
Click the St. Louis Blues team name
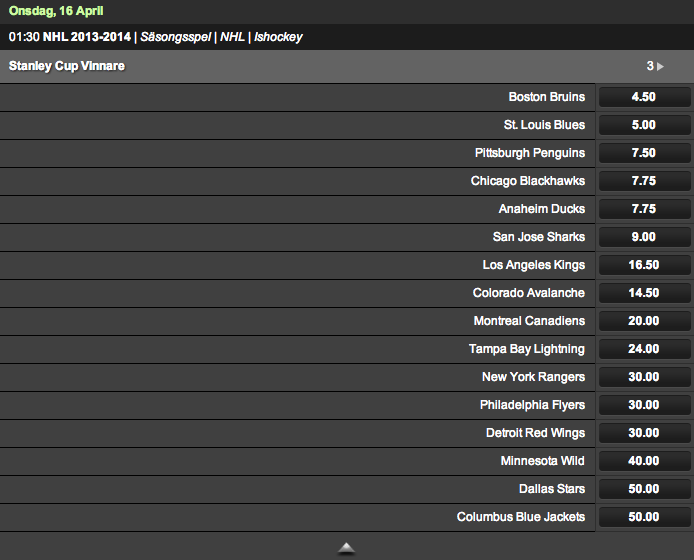(x=544, y=125)
